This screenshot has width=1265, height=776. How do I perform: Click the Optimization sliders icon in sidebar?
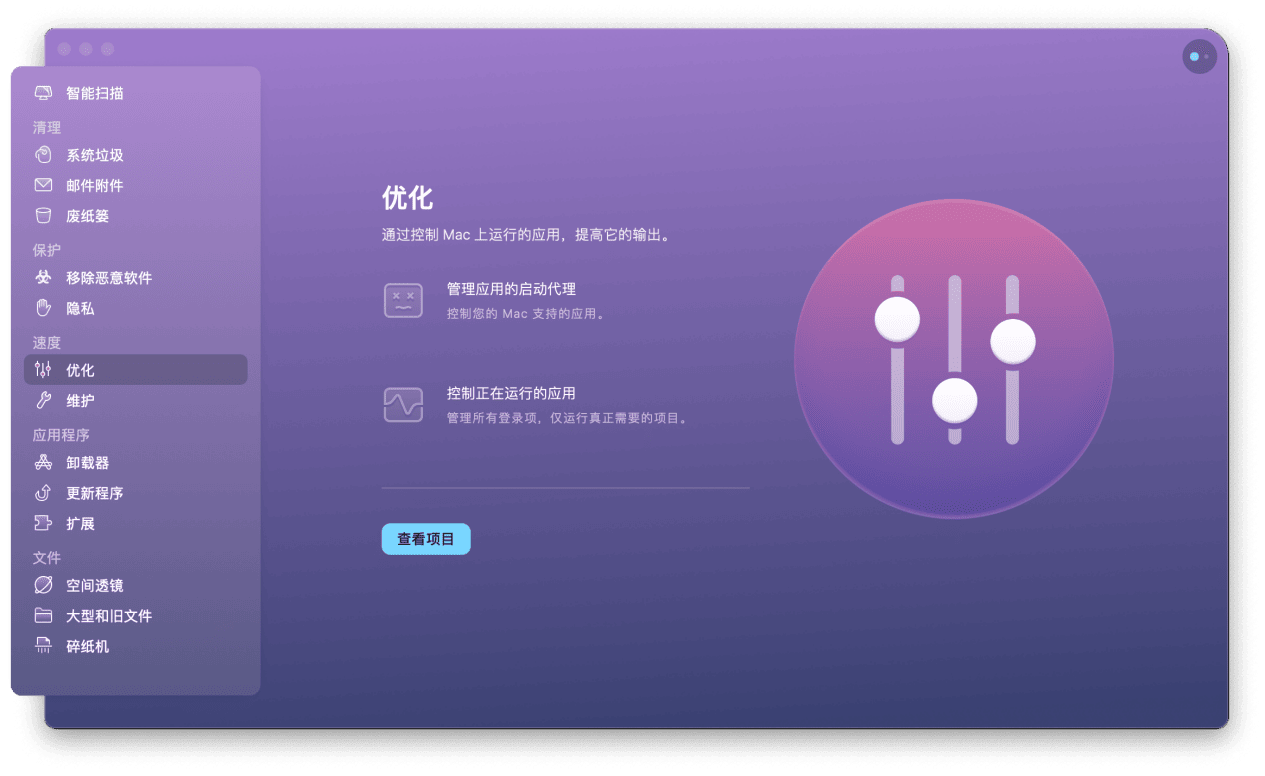tap(43, 370)
